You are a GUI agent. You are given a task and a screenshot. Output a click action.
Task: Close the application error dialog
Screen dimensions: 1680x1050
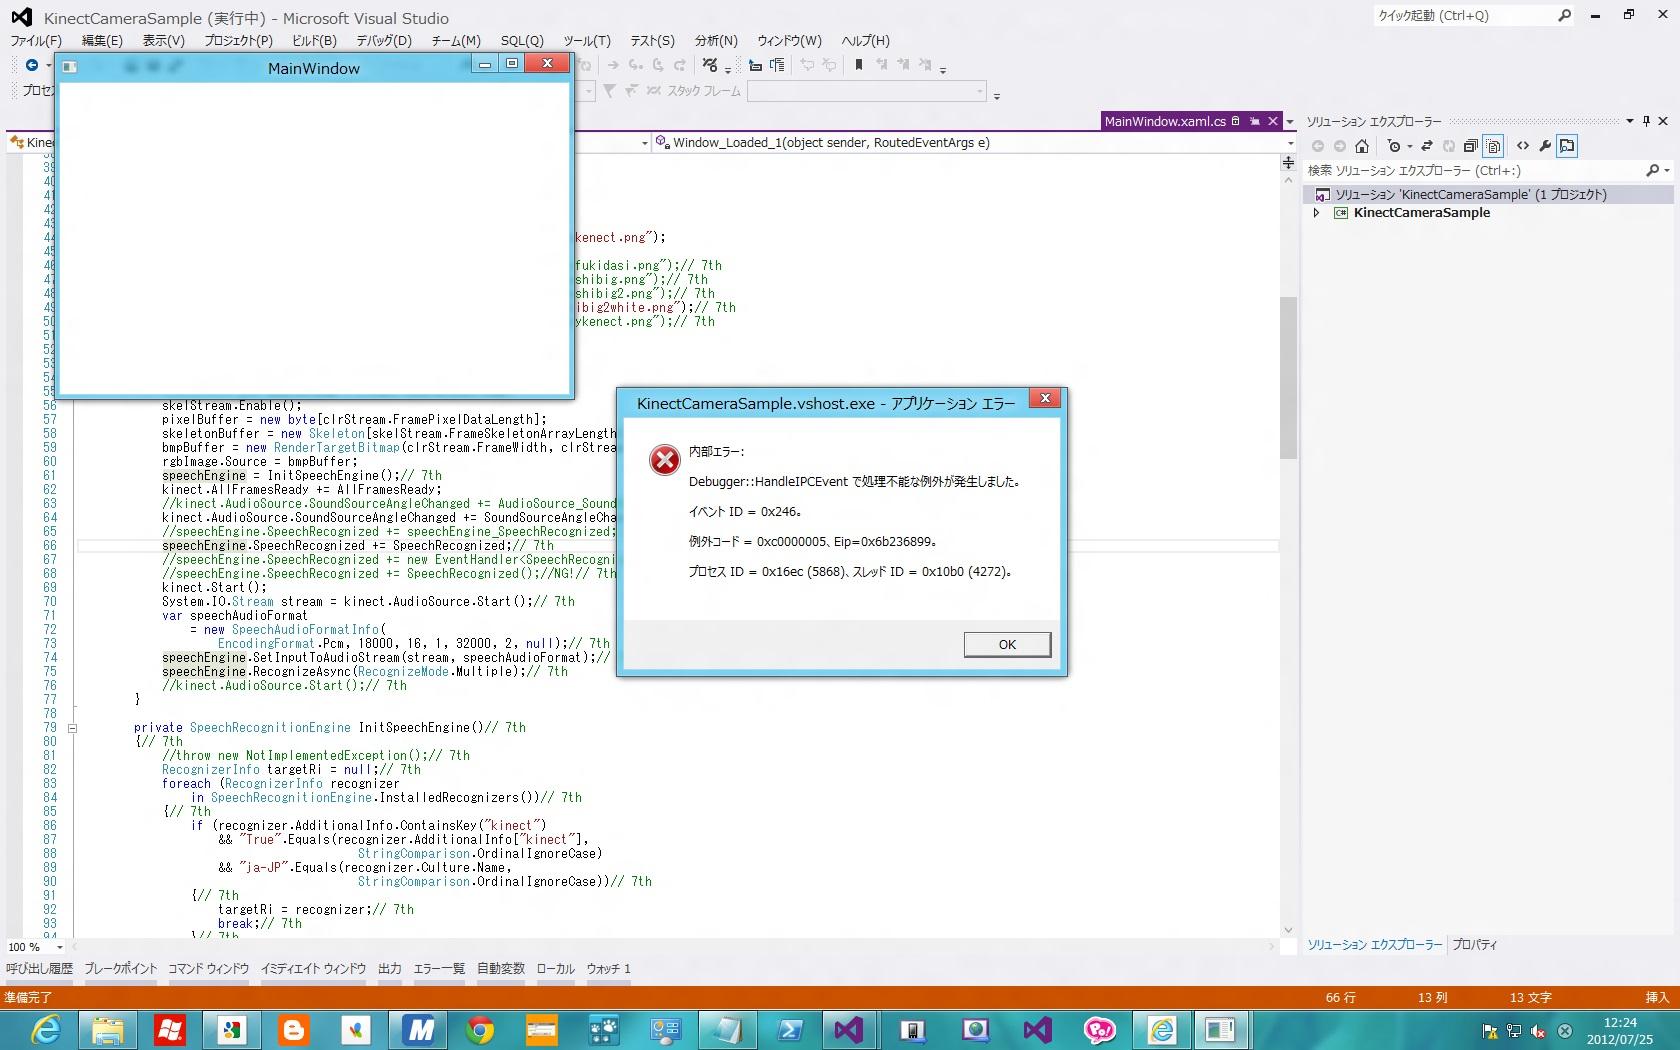pyautogui.click(x=1045, y=398)
